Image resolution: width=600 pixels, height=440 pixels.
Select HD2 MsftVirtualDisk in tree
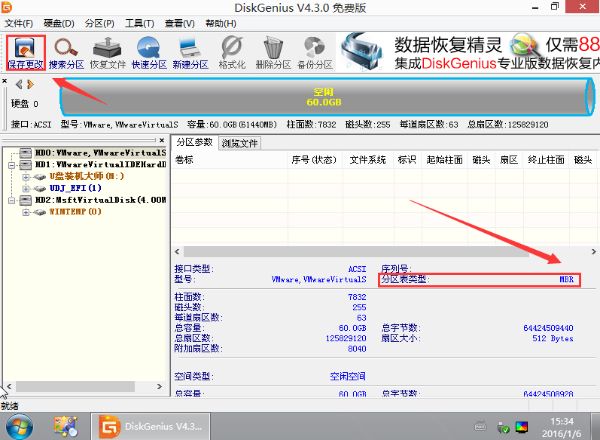pos(100,200)
